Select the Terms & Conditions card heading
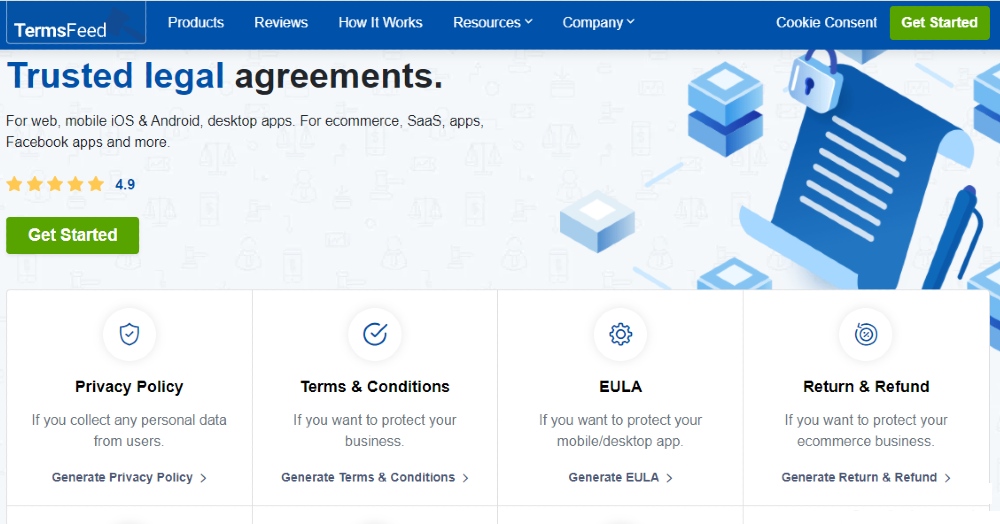 [x=375, y=387]
